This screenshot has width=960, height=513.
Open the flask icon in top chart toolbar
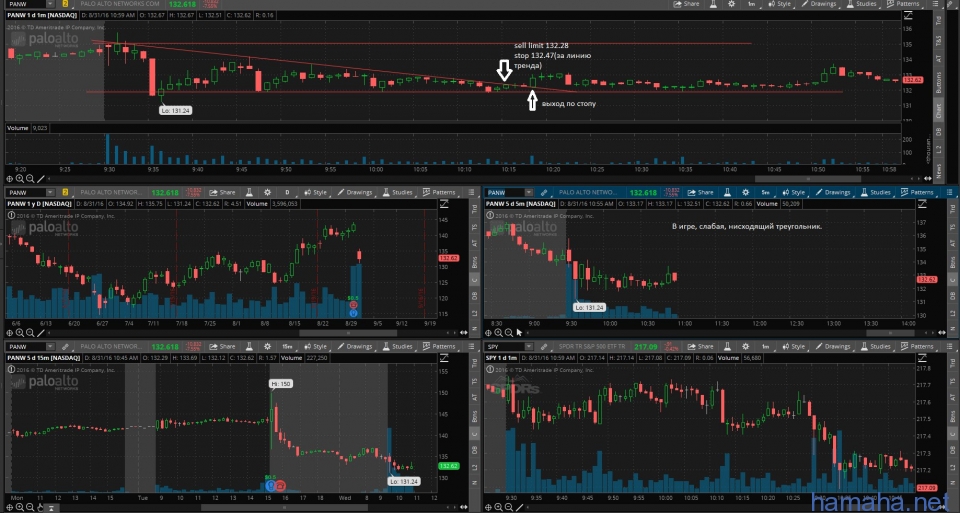(x=713, y=4)
